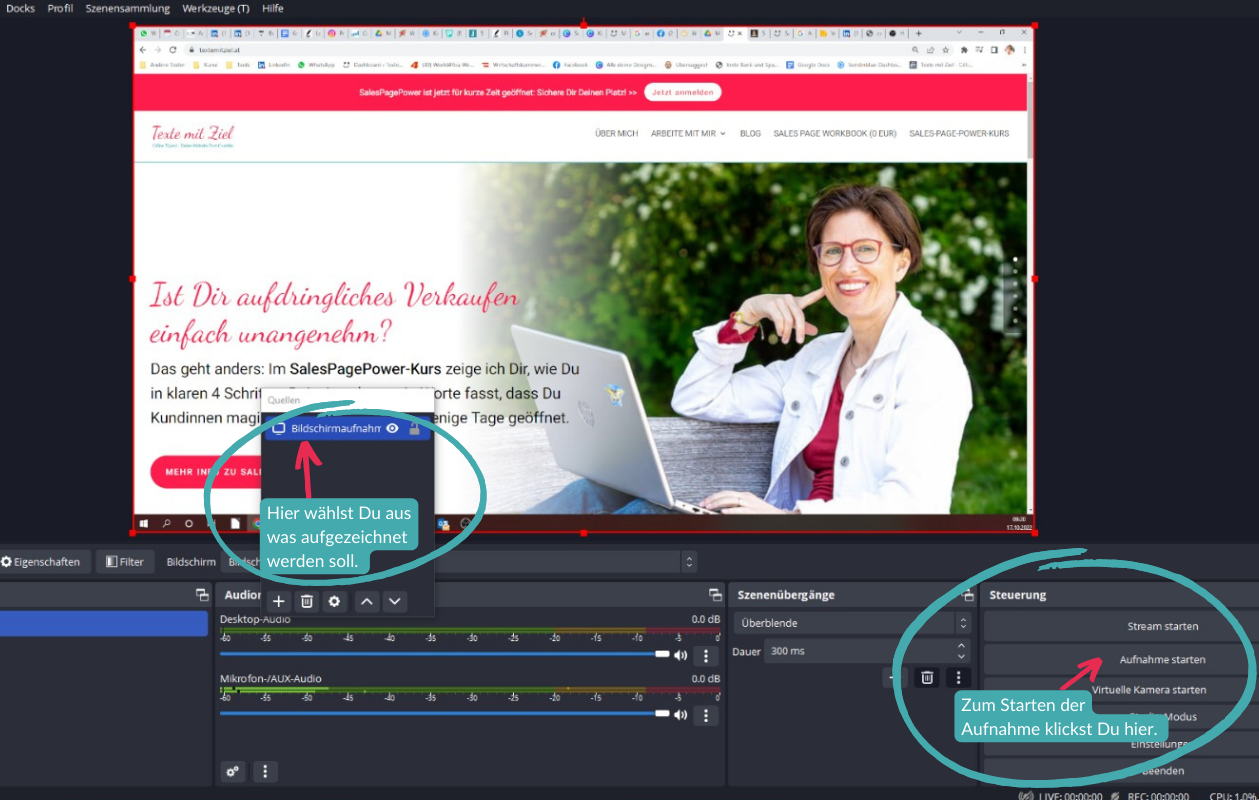The height and width of the screenshot is (800, 1259).
Task: Click the Stream starten button
Action: [1162, 626]
